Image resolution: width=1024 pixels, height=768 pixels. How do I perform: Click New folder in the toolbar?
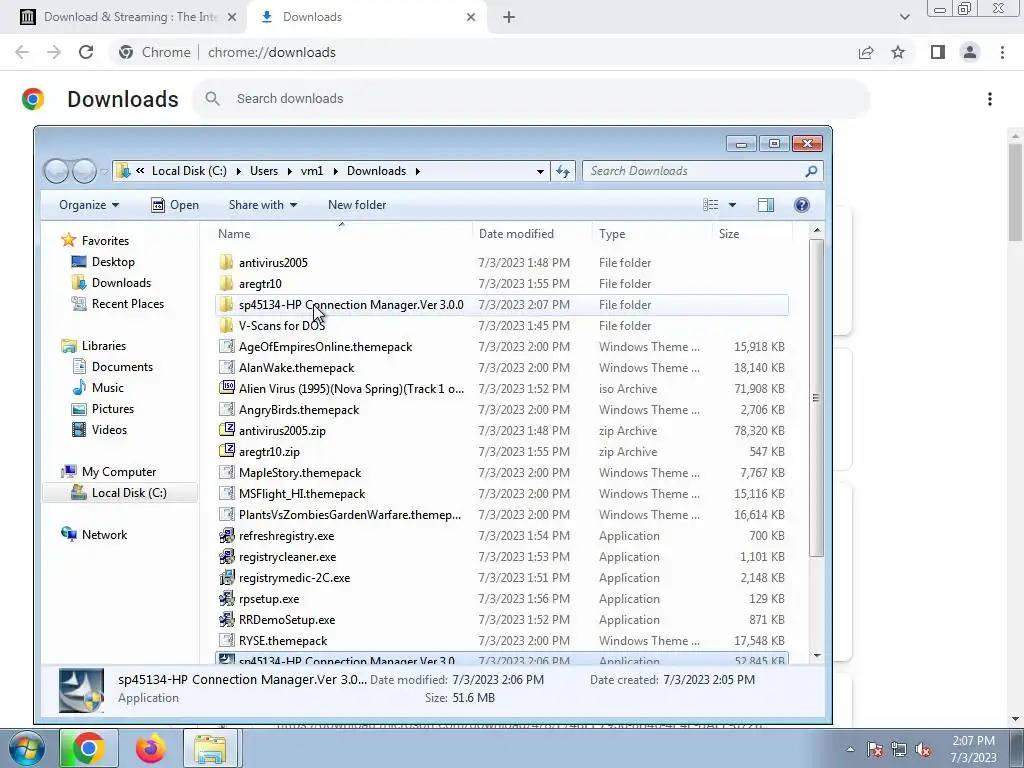click(x=357, y=205)
